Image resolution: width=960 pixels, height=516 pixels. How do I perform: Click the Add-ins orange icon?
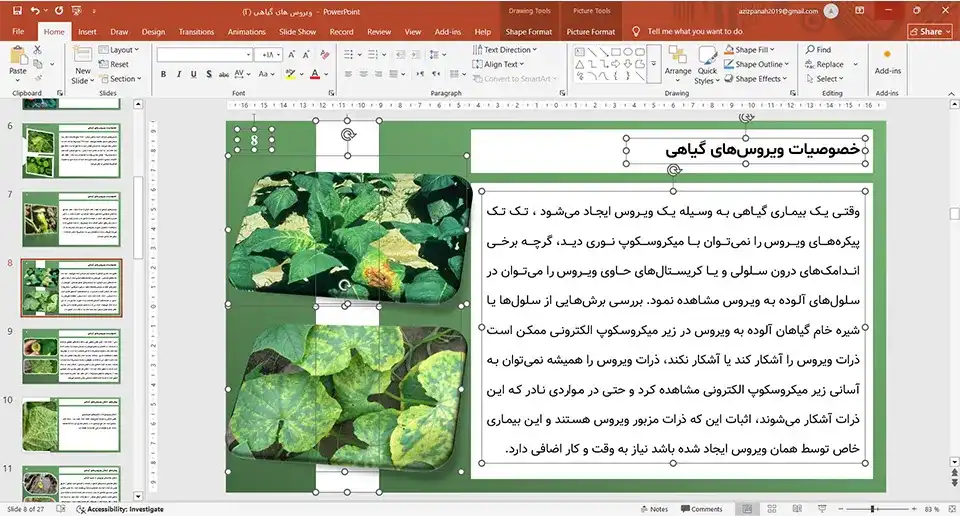[x=887, y=54]
